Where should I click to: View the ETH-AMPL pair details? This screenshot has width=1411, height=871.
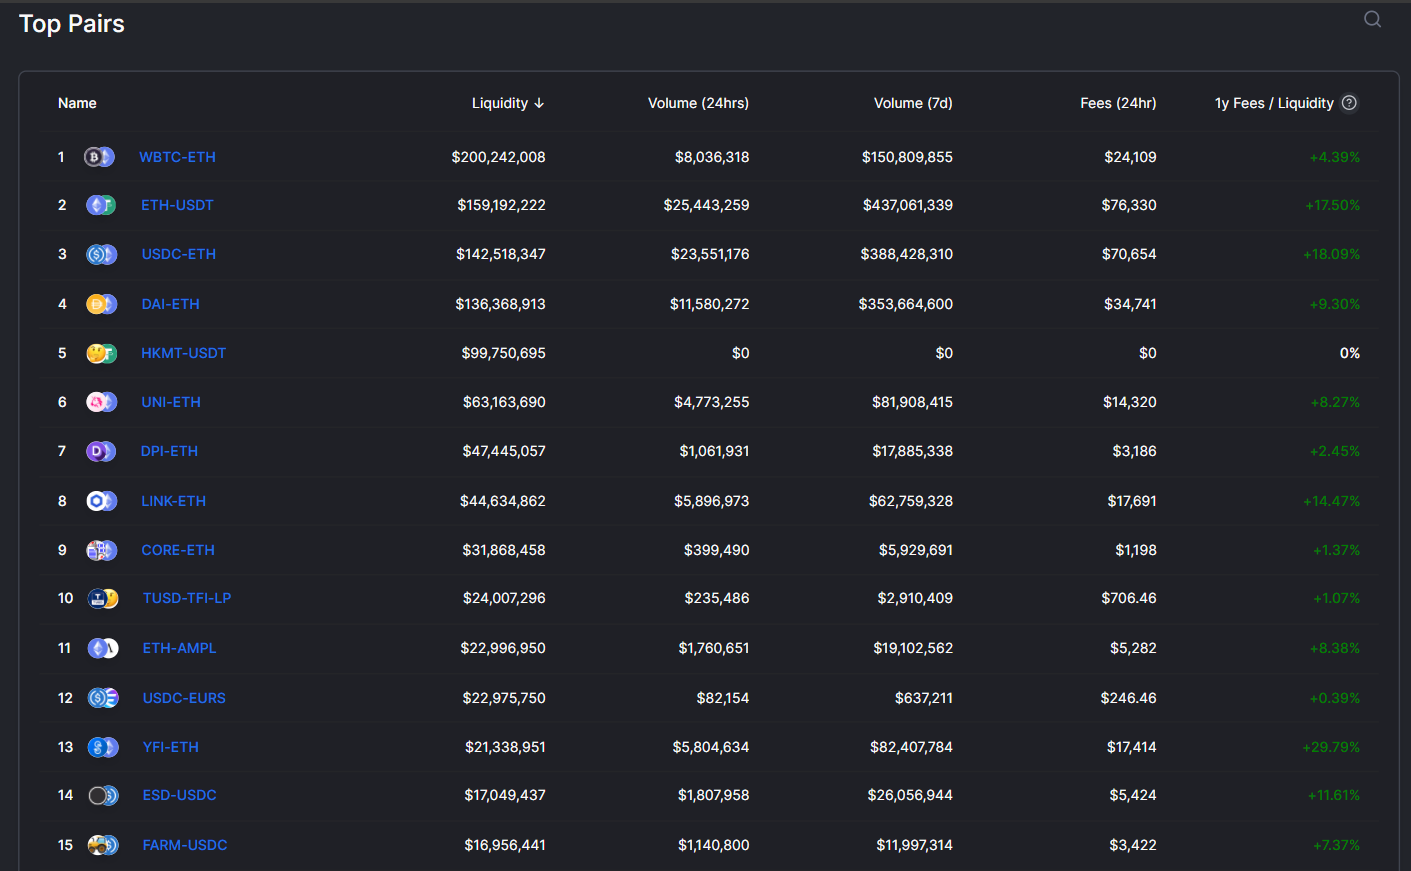pyautogui.click(x=180, y=648)
